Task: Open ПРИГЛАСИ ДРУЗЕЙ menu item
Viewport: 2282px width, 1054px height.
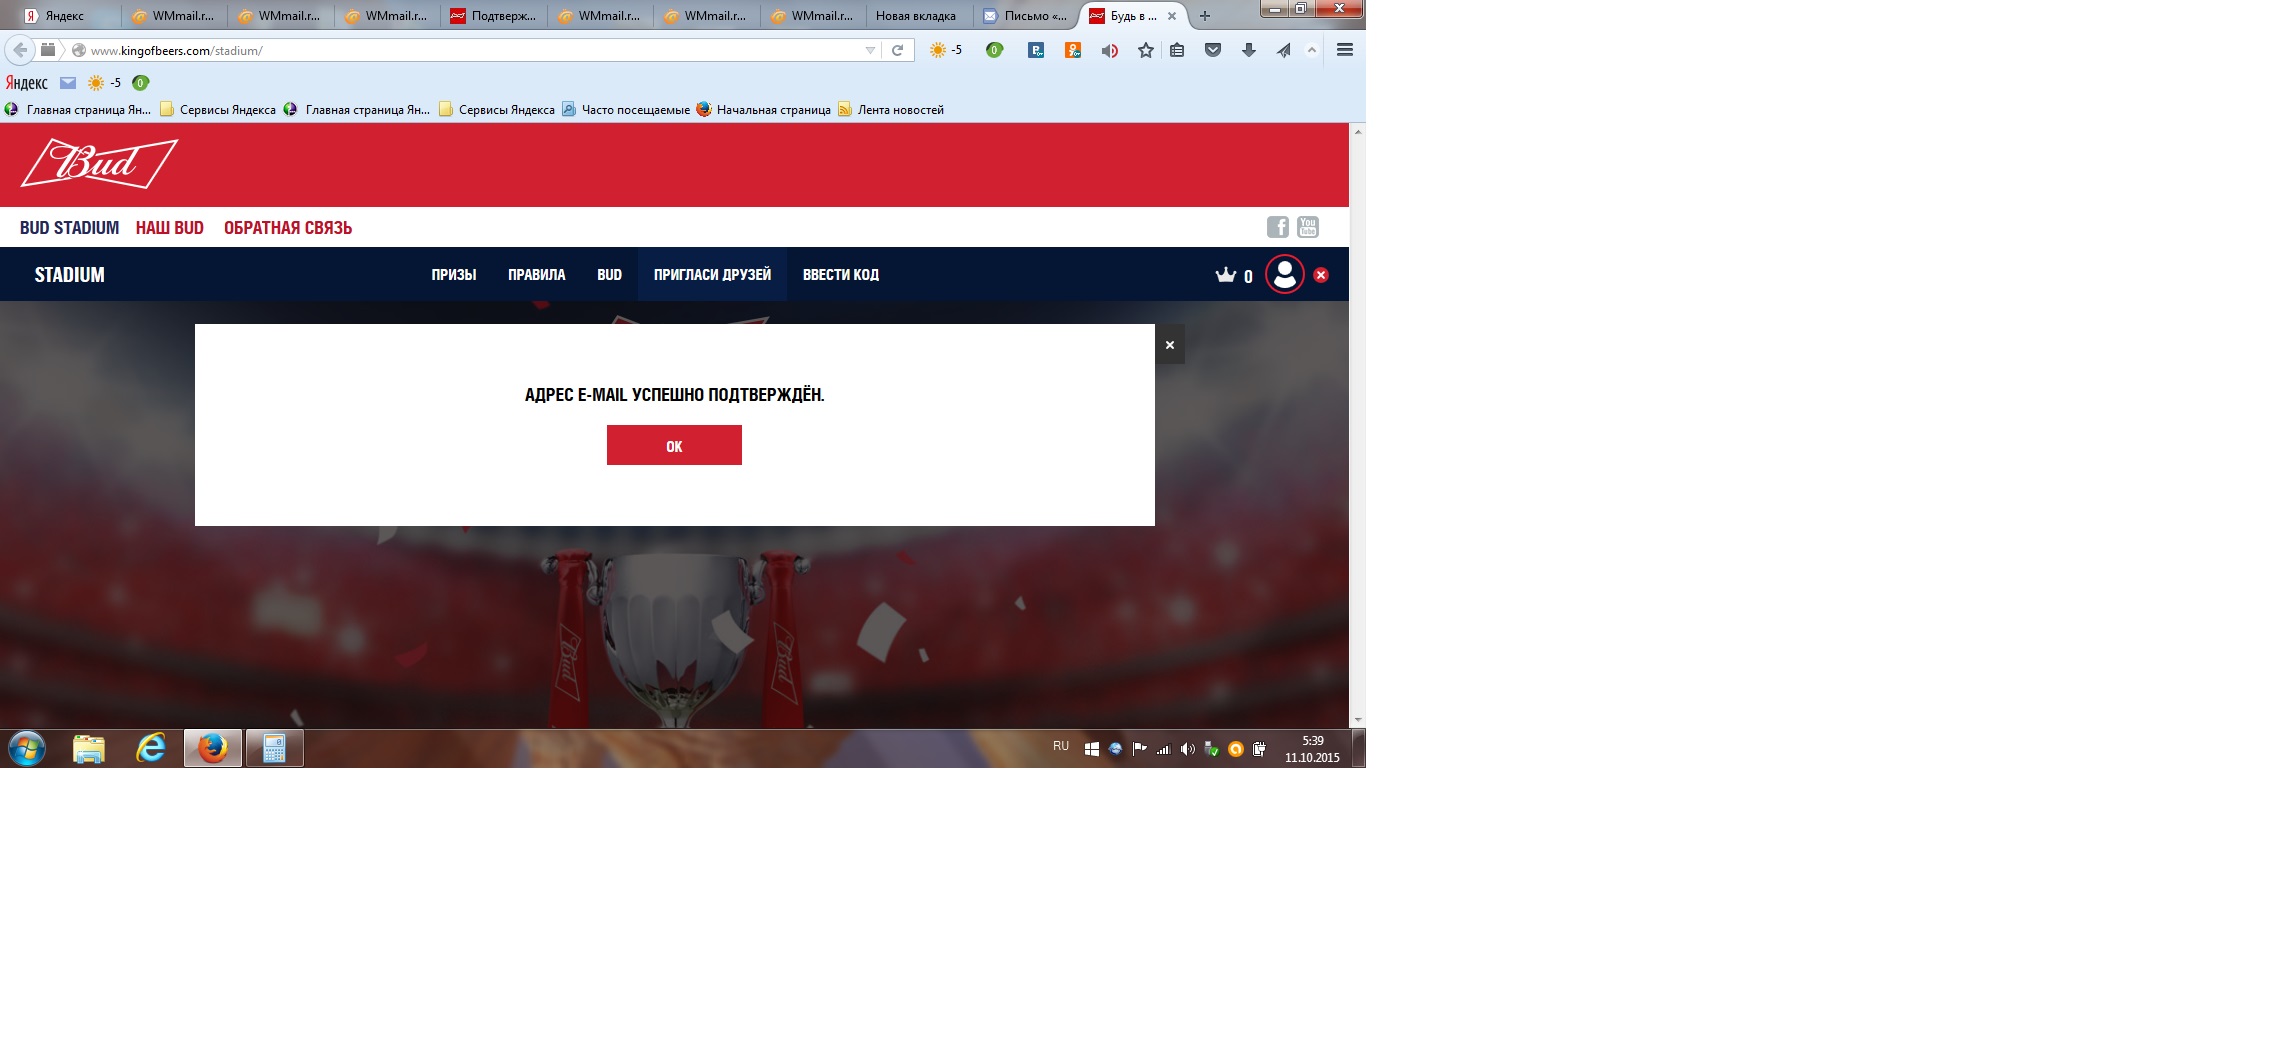Action: (x=712, y=274)
